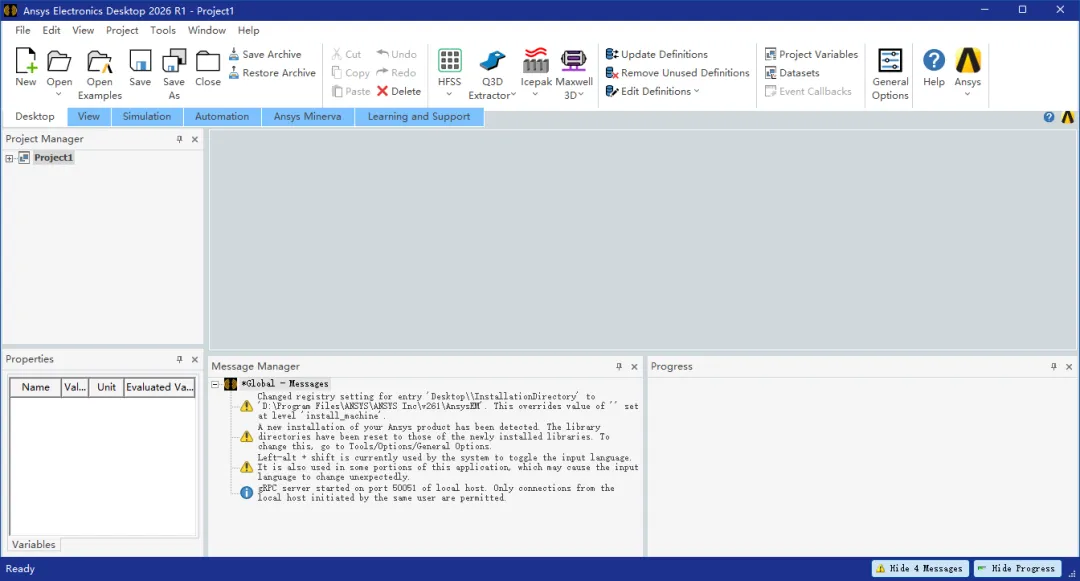Viewport: 1080px width, 581px height.
Task: Open Project Variables
Action: click(x=811, y=54)
